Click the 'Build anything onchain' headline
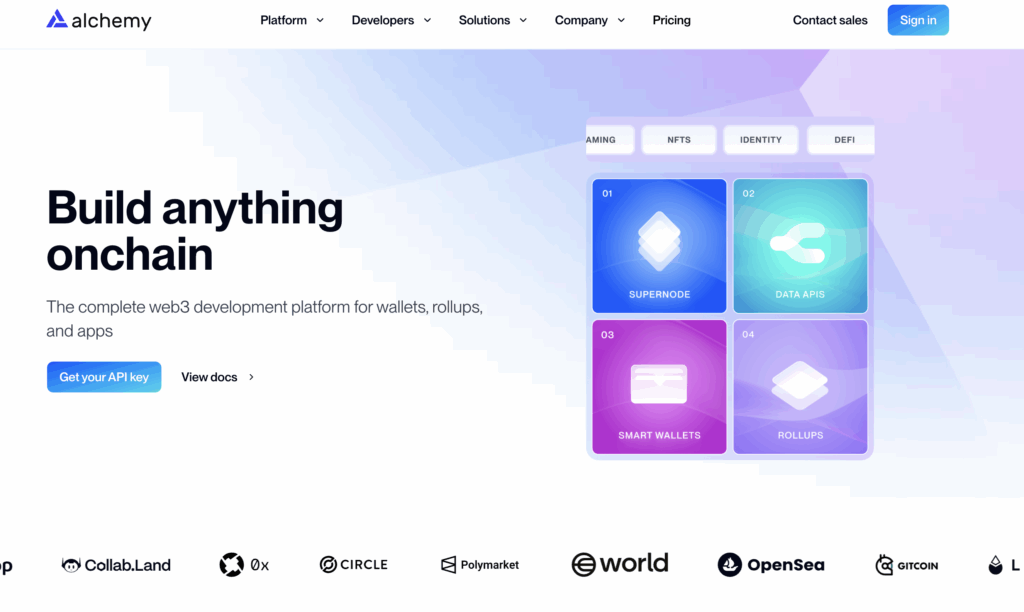This screenshot has width=1024, height=612. tap(195, 231)
